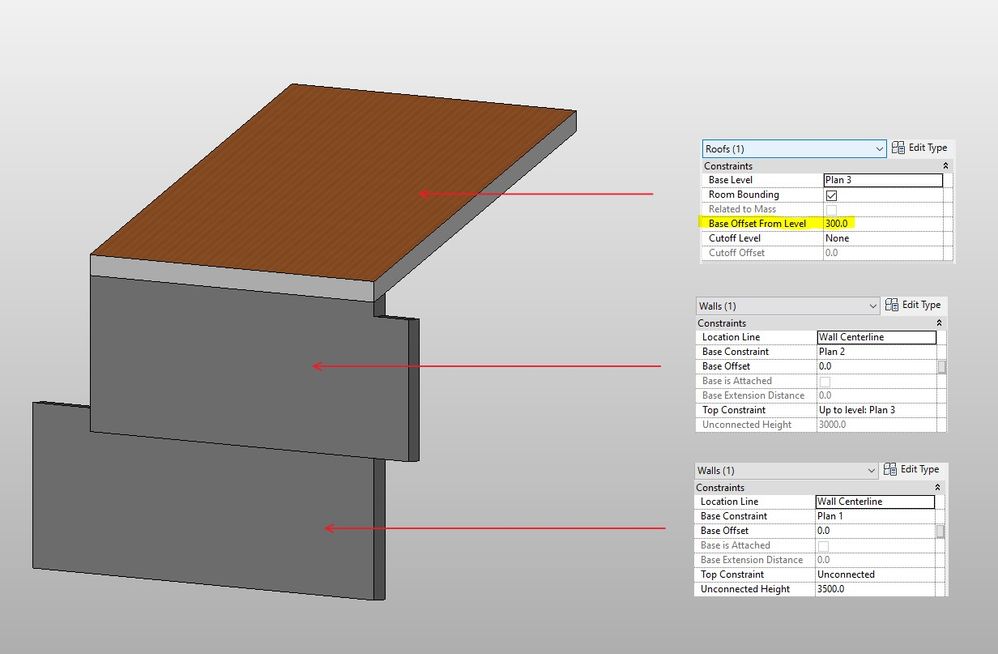Click the Related to Mass checkbox
The image size is (998, 654).
[x=831, y=209]
